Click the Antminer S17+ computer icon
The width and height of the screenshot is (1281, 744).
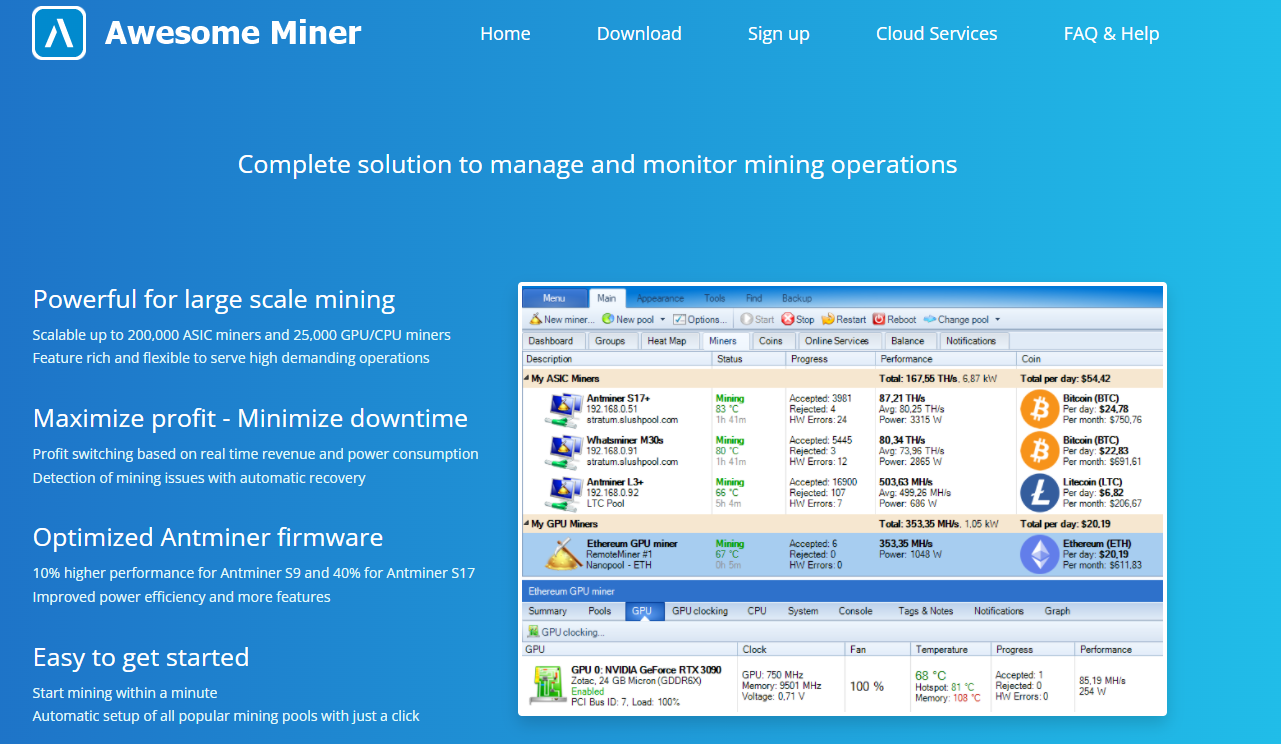coord(563,409)
